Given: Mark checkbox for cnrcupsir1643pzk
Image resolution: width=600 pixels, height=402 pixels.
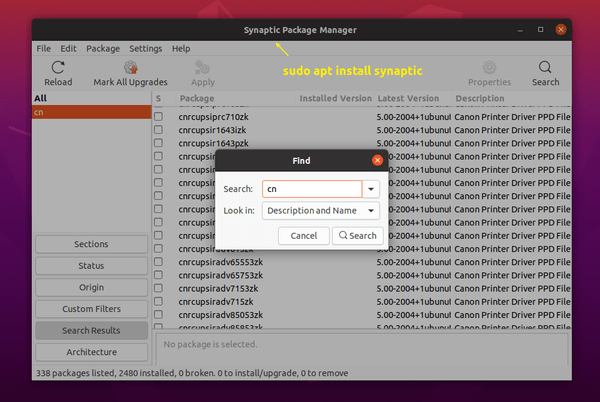Looking at the screenshot, I should click(x=158, y=143).
